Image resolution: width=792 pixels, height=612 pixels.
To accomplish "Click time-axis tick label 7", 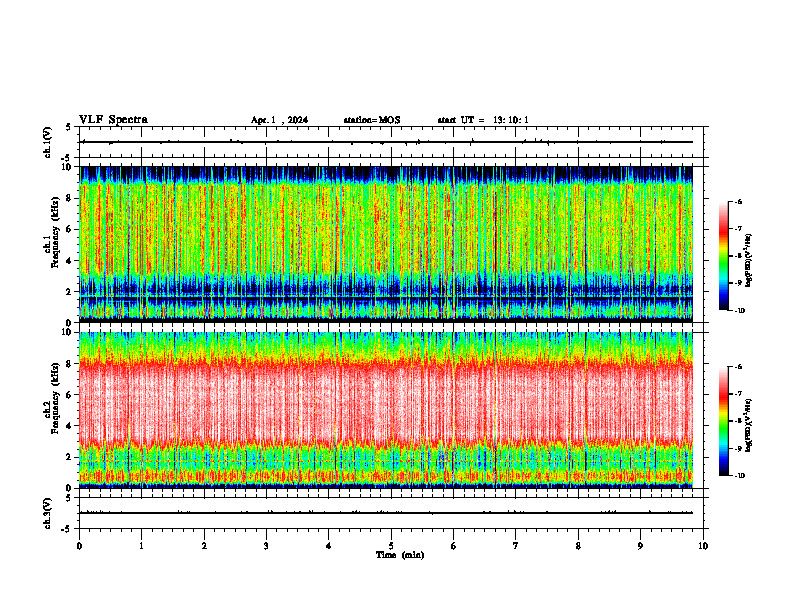I will (x=516, y=546).
